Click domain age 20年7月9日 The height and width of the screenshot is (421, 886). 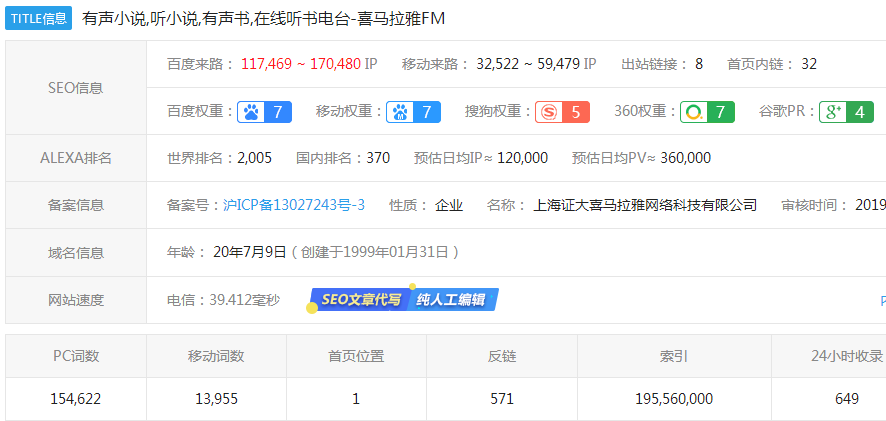[x=250, y=252]
